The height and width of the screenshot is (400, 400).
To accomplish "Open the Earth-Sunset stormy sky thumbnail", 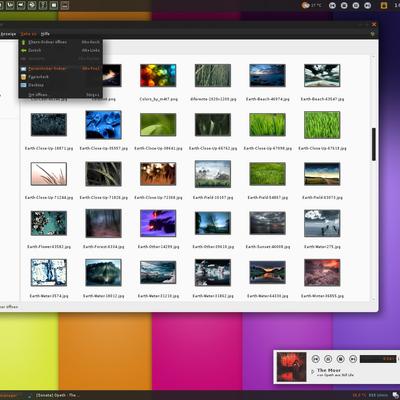I will pos(267,223).
